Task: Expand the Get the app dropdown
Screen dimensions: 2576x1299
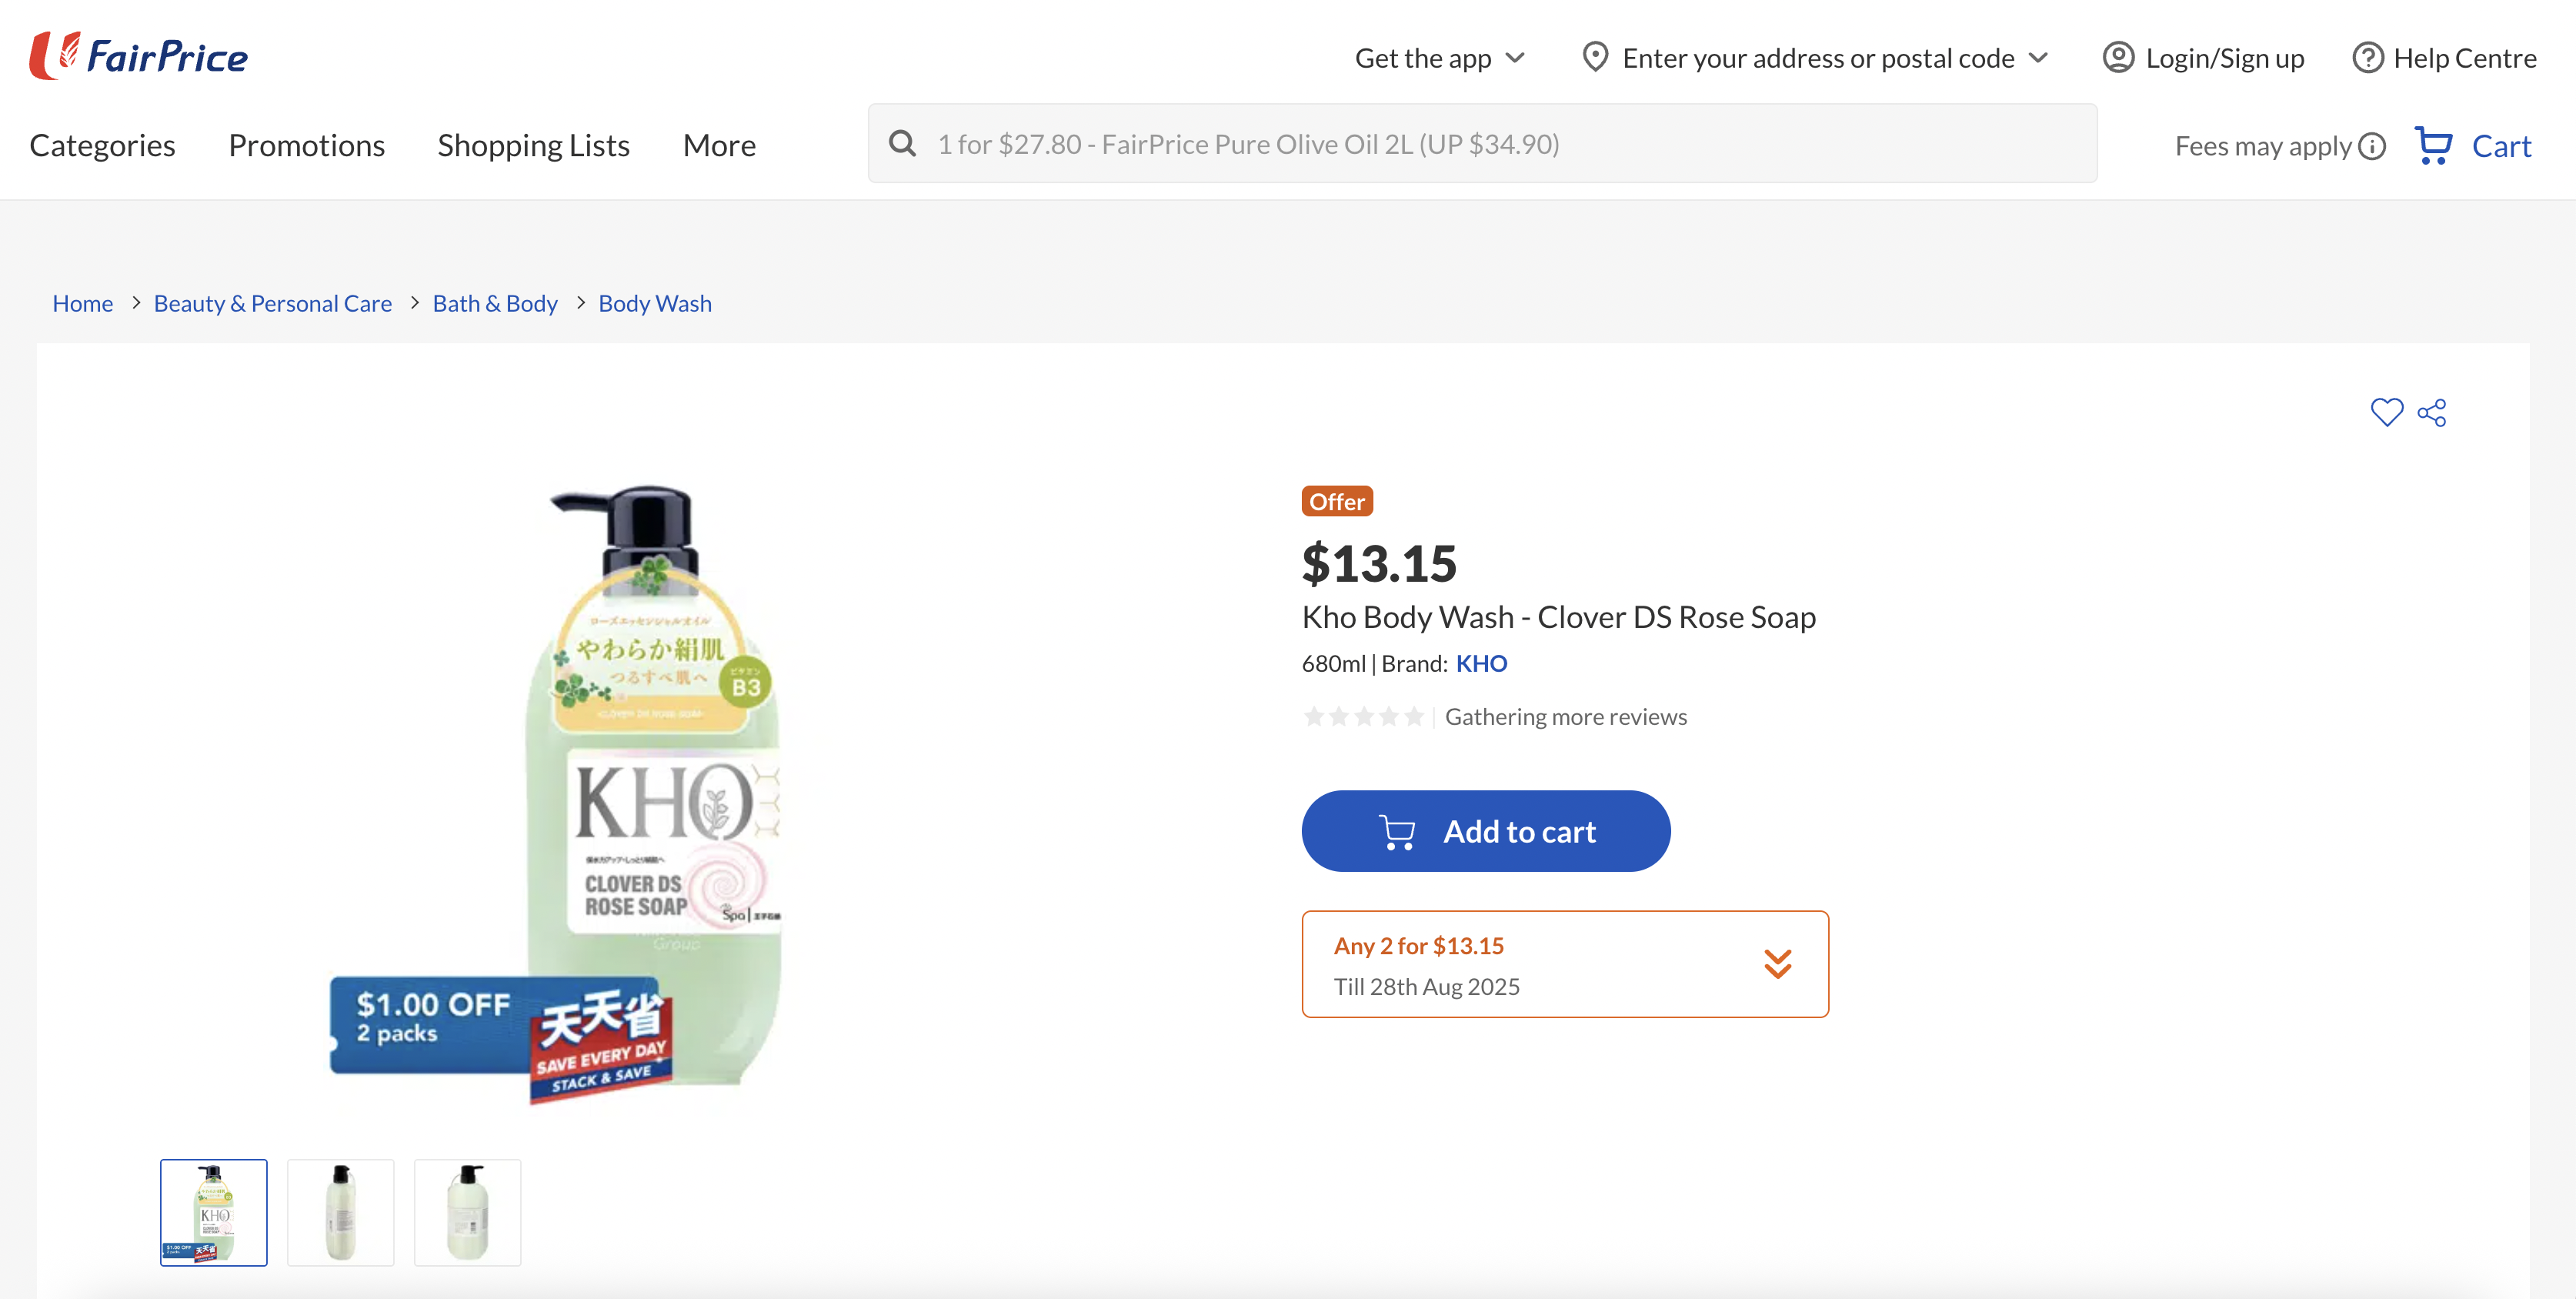Action: [1439, 58]
